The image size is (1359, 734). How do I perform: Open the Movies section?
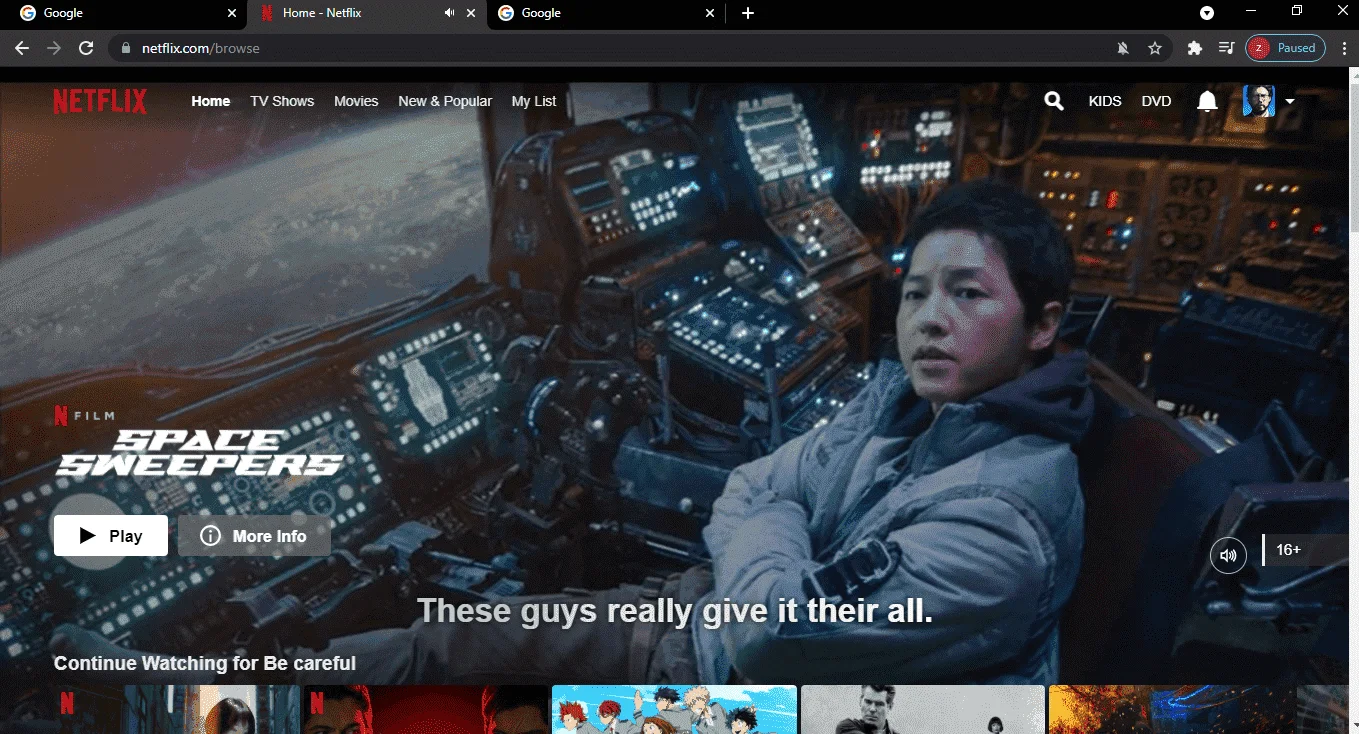356,101
